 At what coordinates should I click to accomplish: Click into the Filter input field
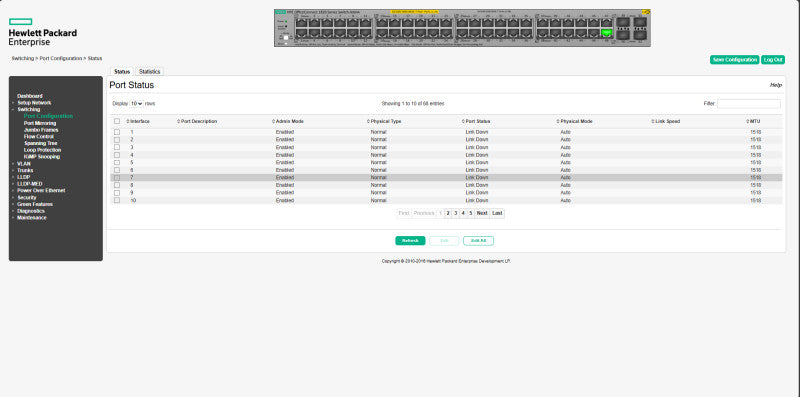click(x=748, y=104)
